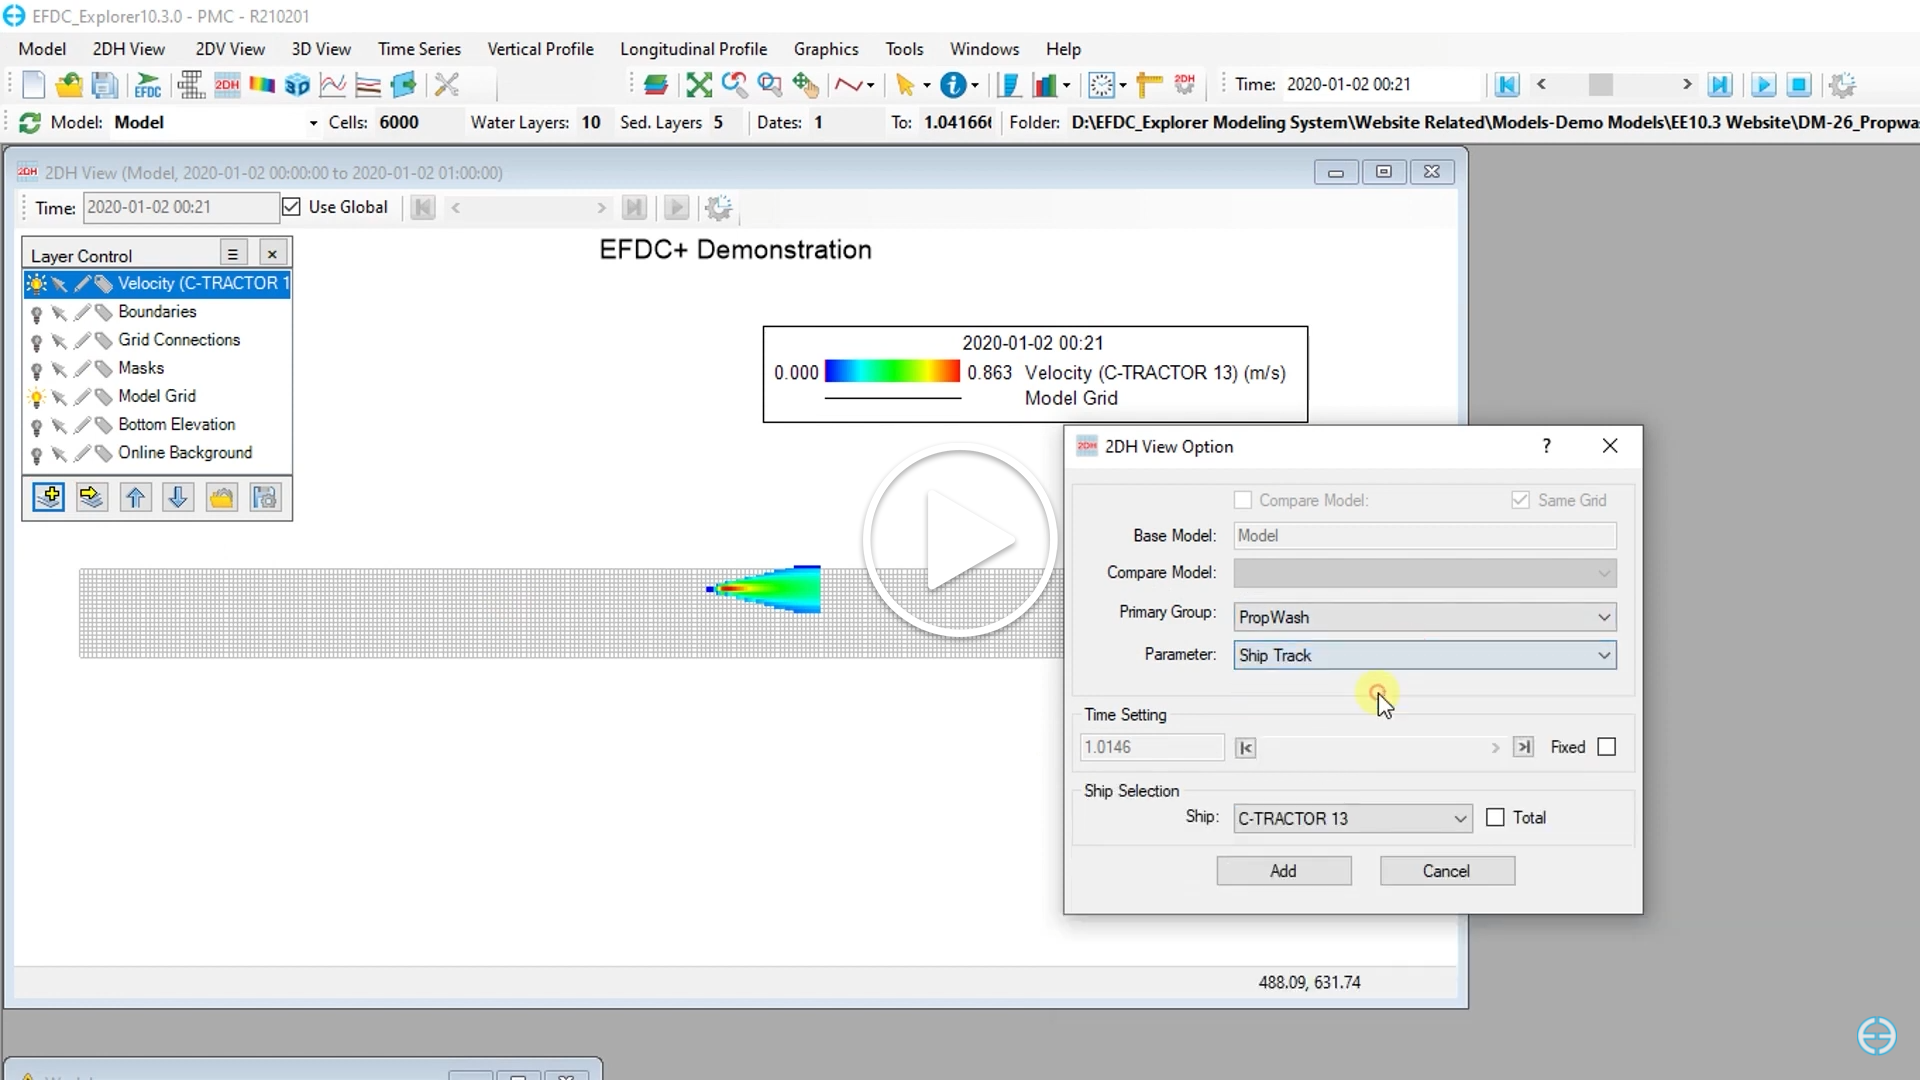Hide the Model Grid layer bulb
This screenshot has height=1080, width=1920.
pyautogui.click(x=37, y=397)
